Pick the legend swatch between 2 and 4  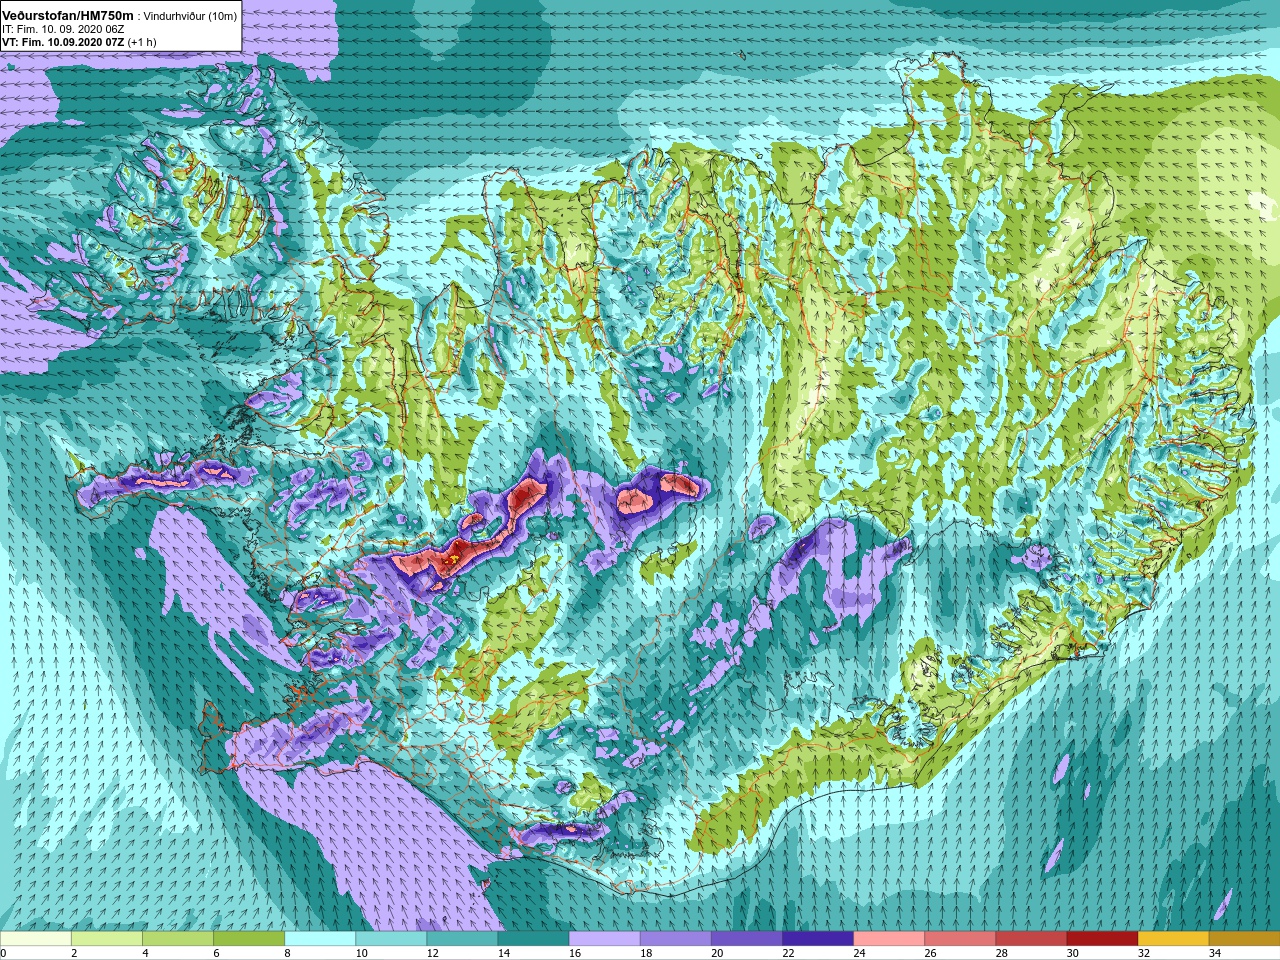point(107,939)
